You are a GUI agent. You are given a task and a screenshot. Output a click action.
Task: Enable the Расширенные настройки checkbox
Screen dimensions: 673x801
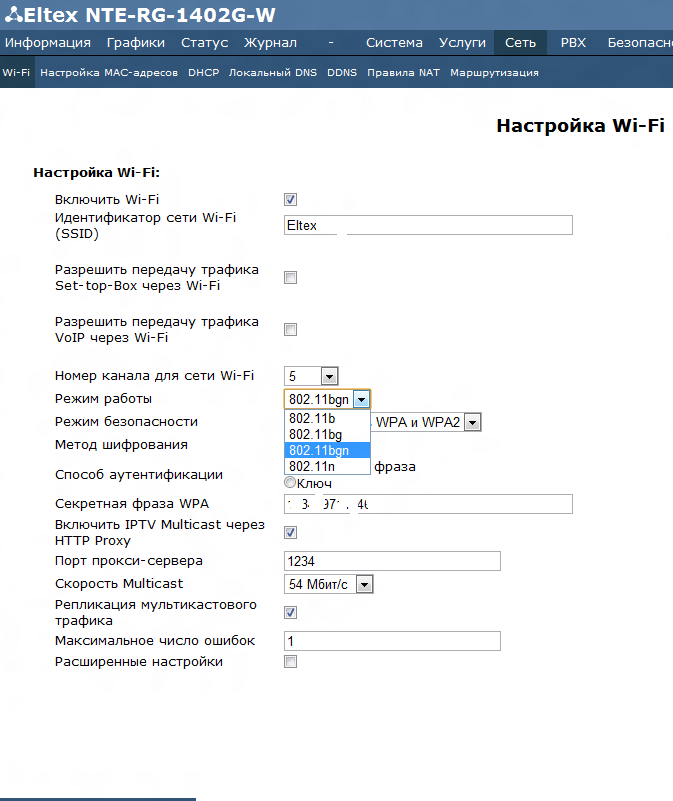pyautogui.click(x=290, y=662)
